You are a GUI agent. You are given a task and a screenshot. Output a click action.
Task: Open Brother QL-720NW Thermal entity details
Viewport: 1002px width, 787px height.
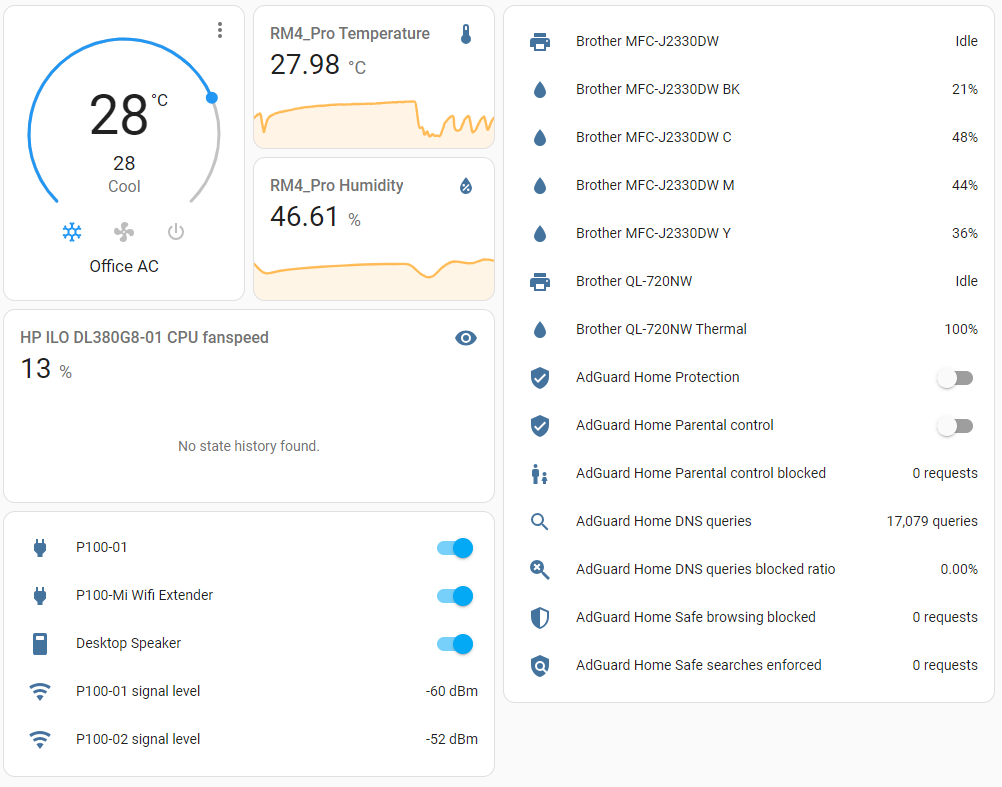(x=661, y=329)
